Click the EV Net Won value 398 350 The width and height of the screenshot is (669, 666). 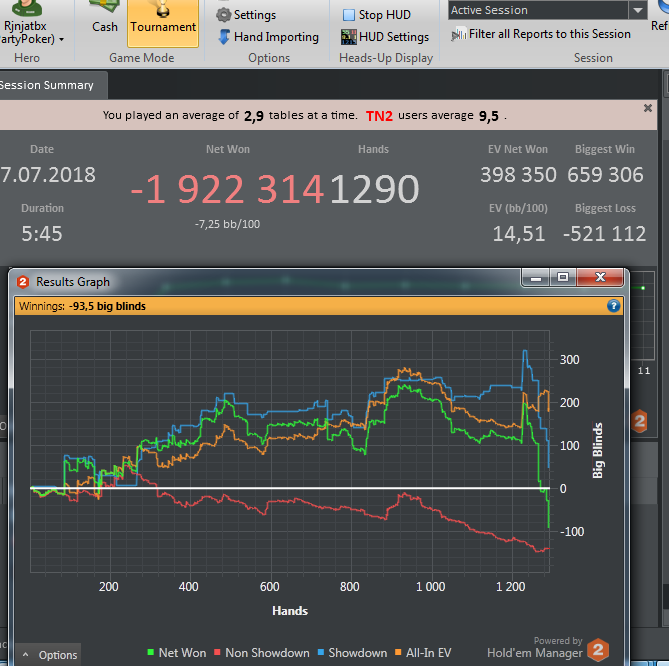tap(518, 174)
